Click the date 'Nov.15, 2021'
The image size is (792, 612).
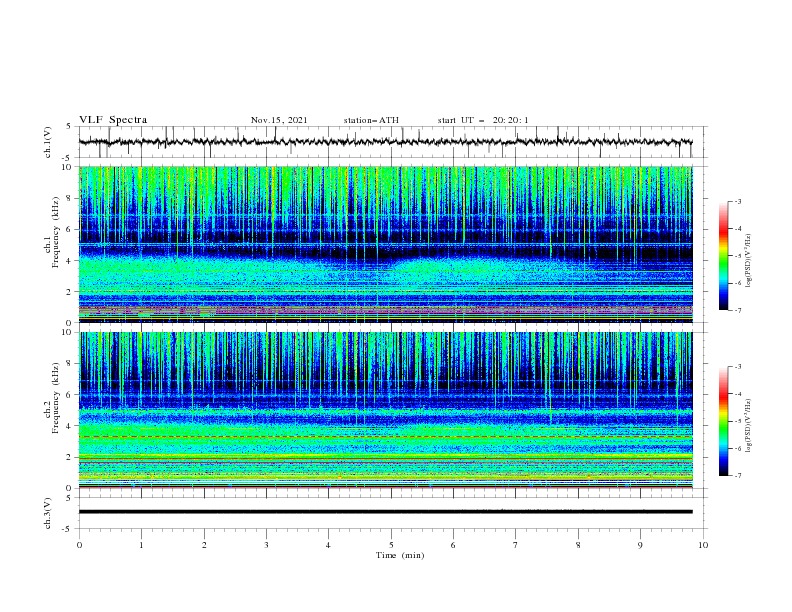(279, 120)
